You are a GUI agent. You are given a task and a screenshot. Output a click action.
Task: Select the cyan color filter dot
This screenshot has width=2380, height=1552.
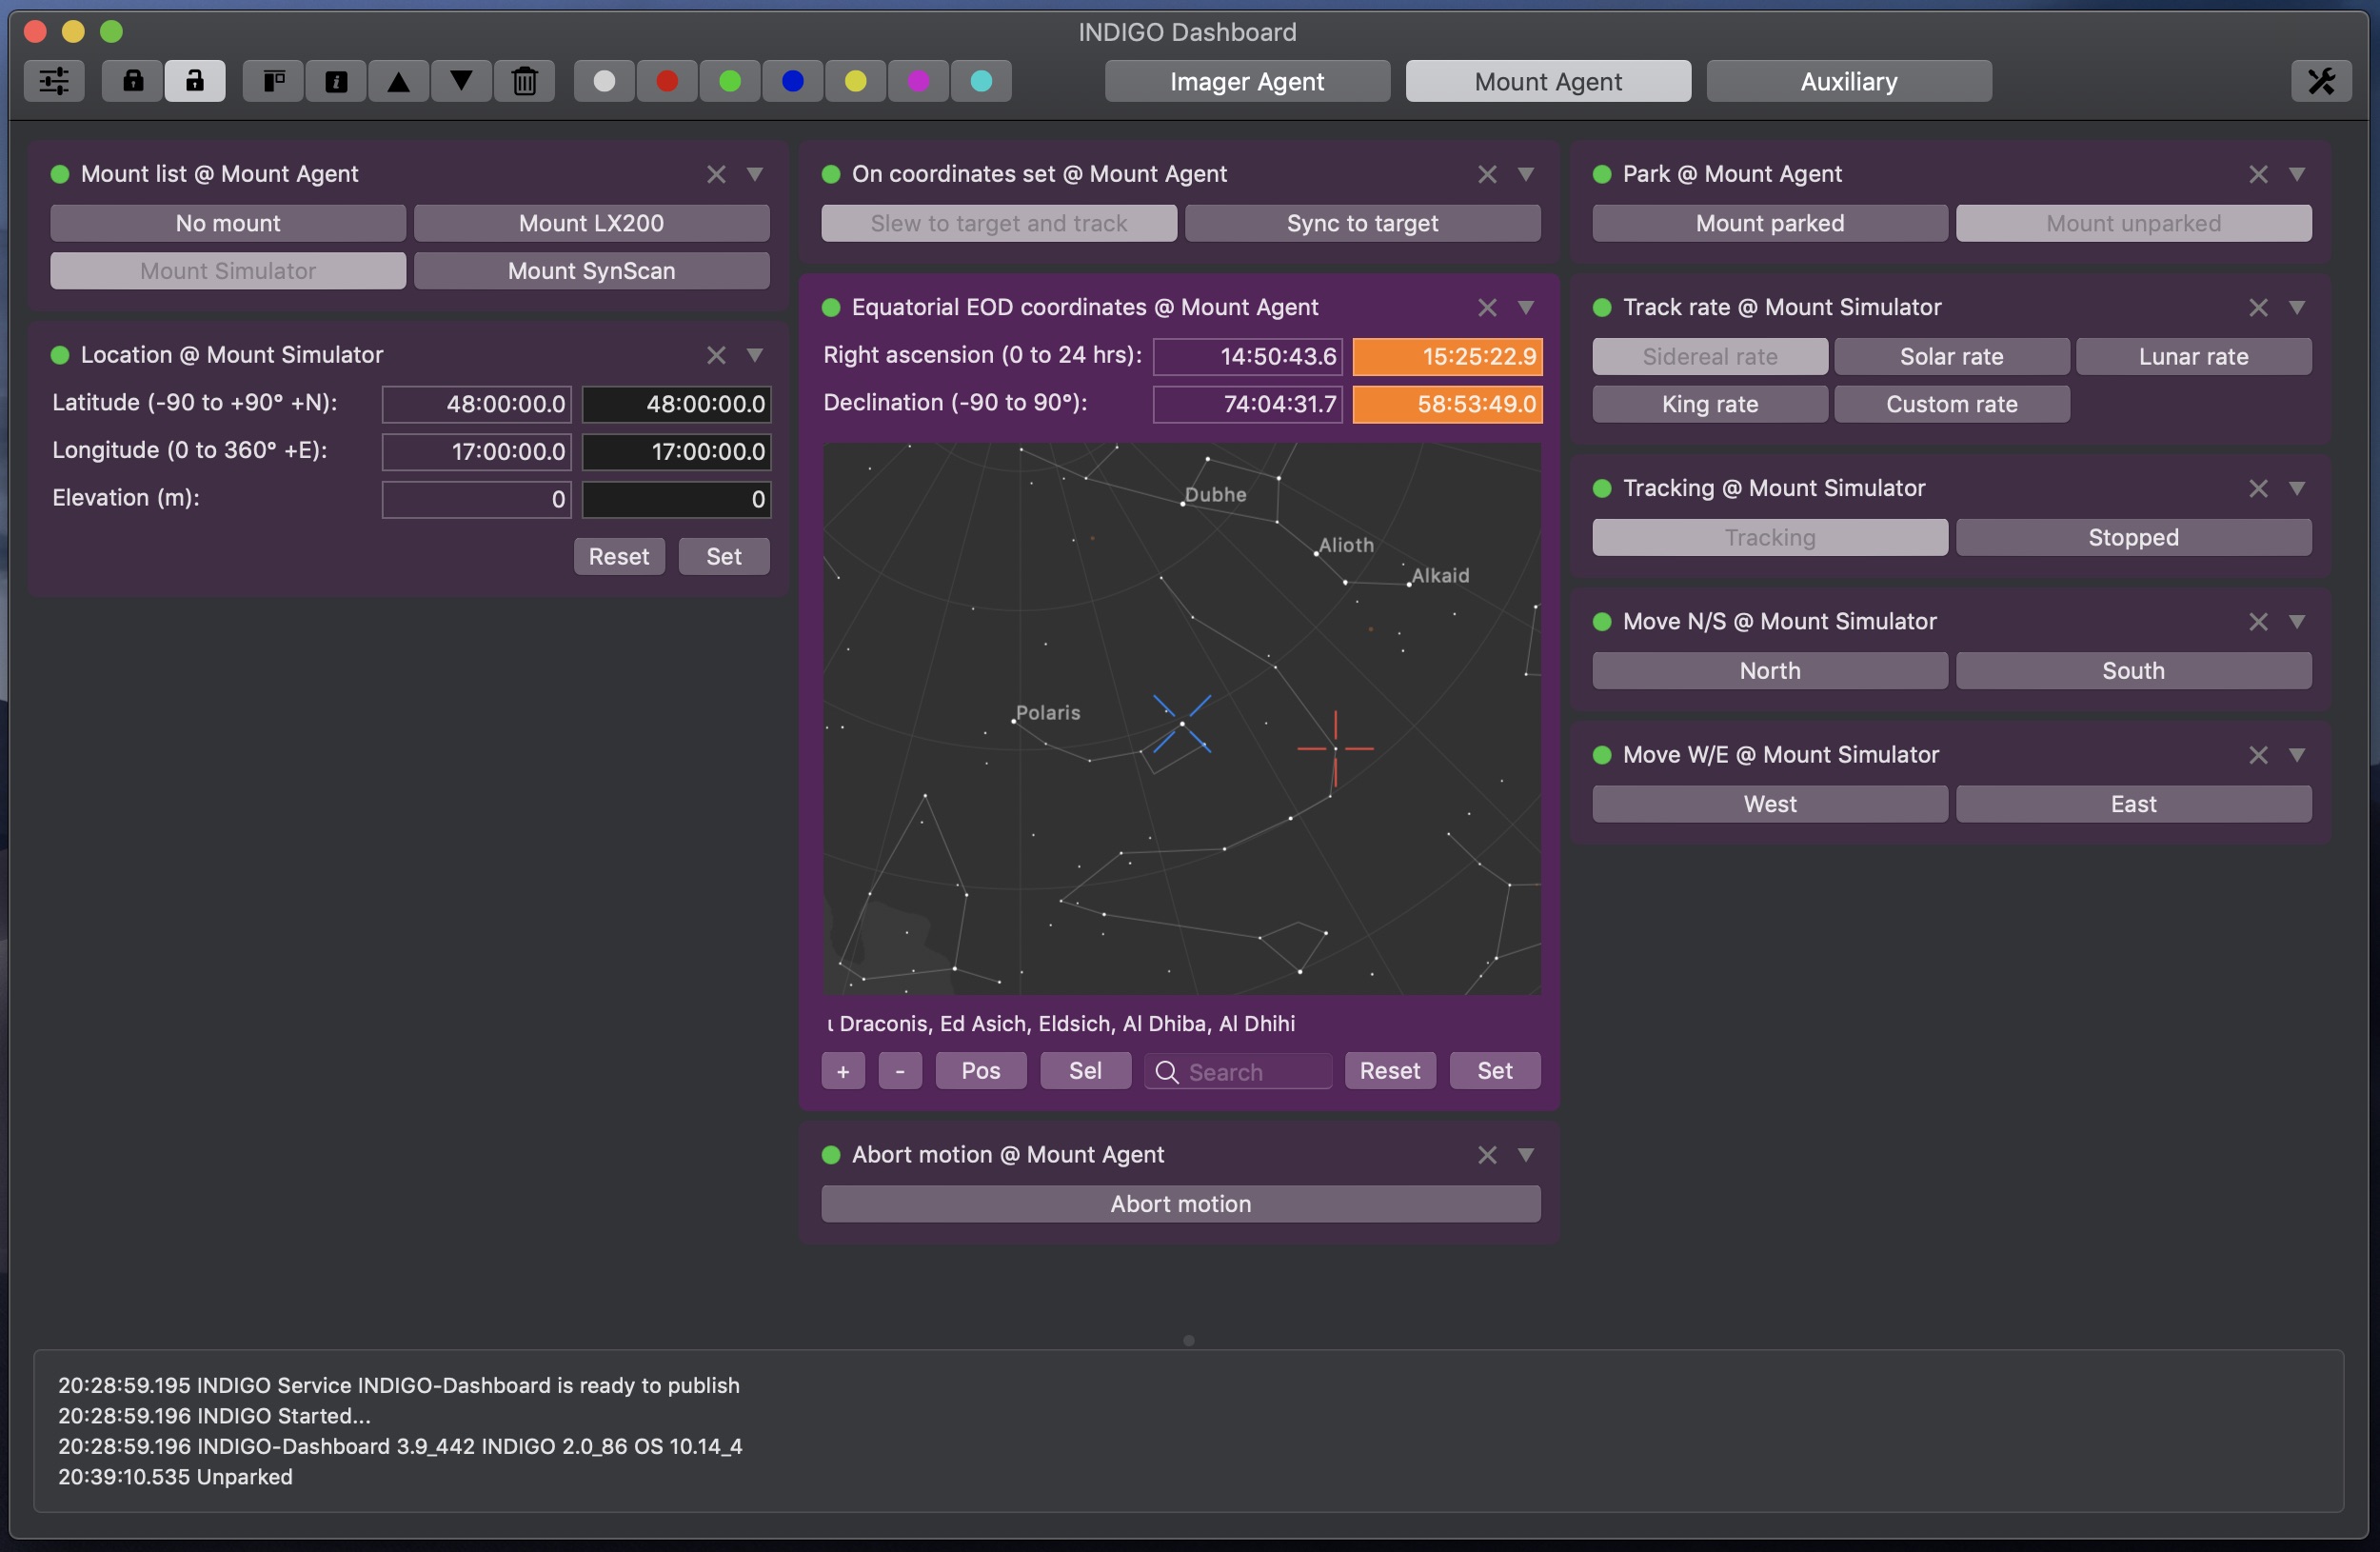[x=982, y=81]
